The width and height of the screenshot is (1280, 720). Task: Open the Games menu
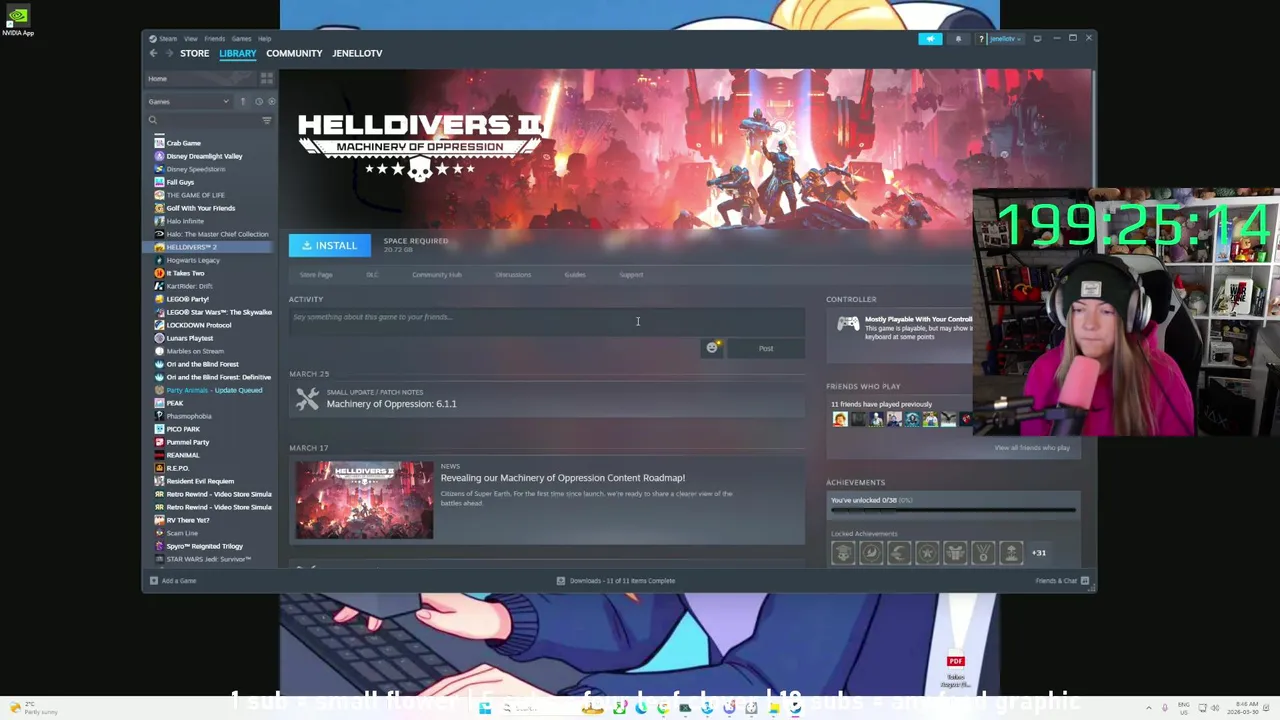[241, 39]
